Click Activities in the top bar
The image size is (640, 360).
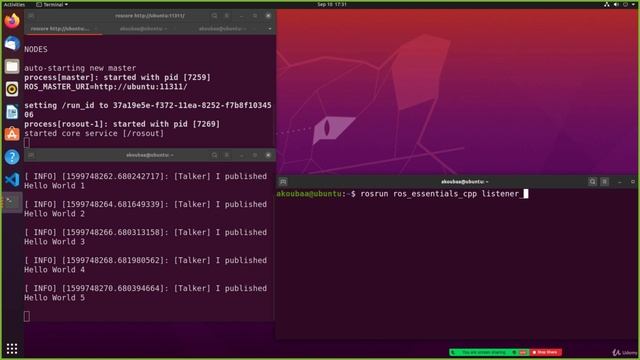14,4
